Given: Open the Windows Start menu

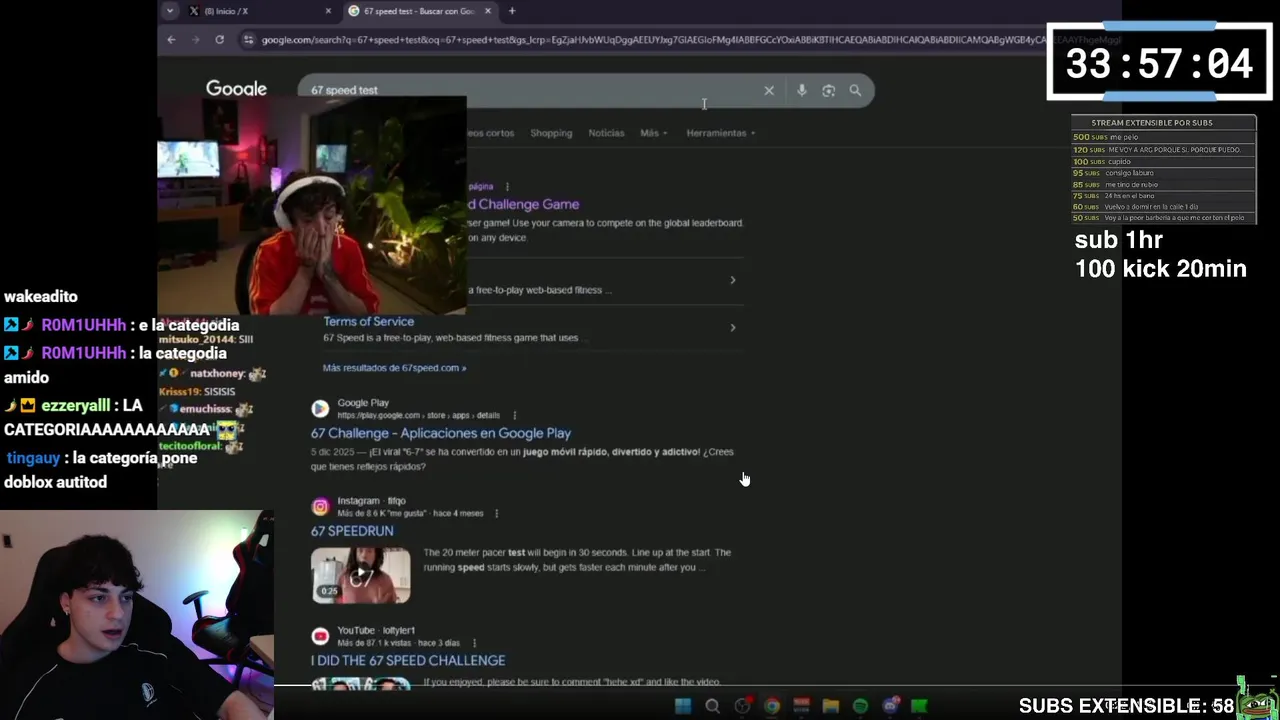Looking at the screenshot, I should tap(683, 706).
